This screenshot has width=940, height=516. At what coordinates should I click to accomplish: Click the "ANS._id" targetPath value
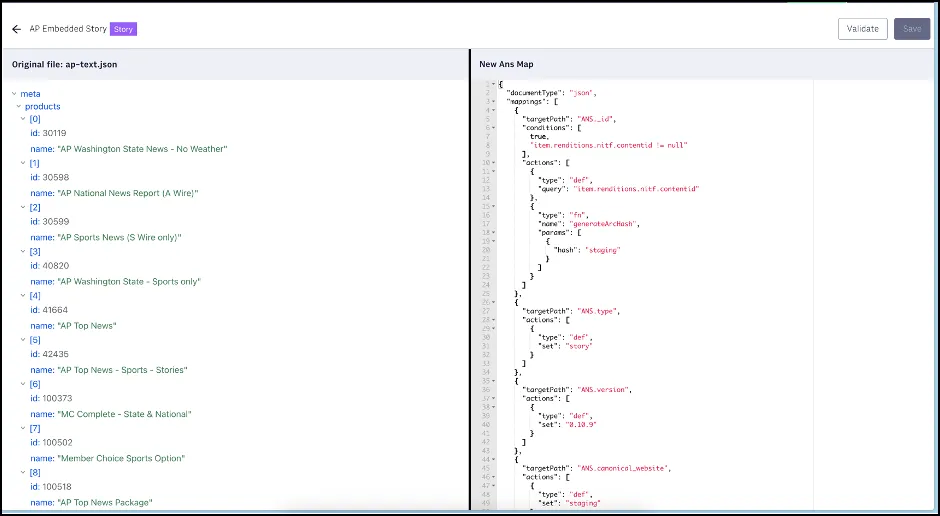[595, 119]
